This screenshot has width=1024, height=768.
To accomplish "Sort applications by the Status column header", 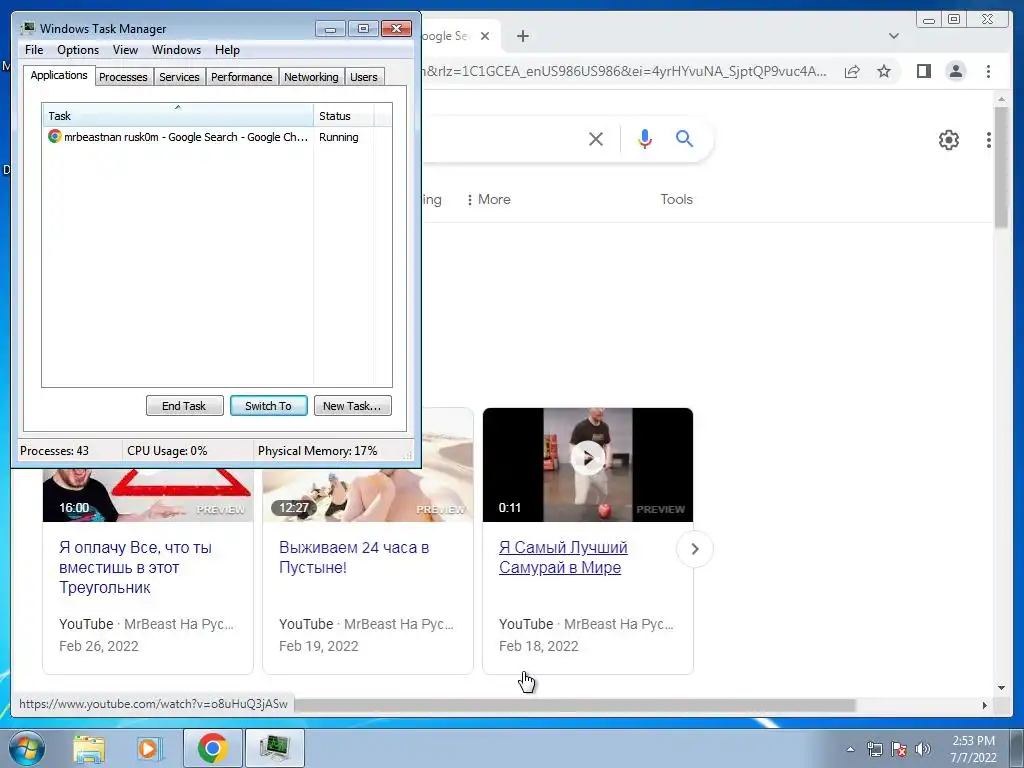I will [343, 116].
